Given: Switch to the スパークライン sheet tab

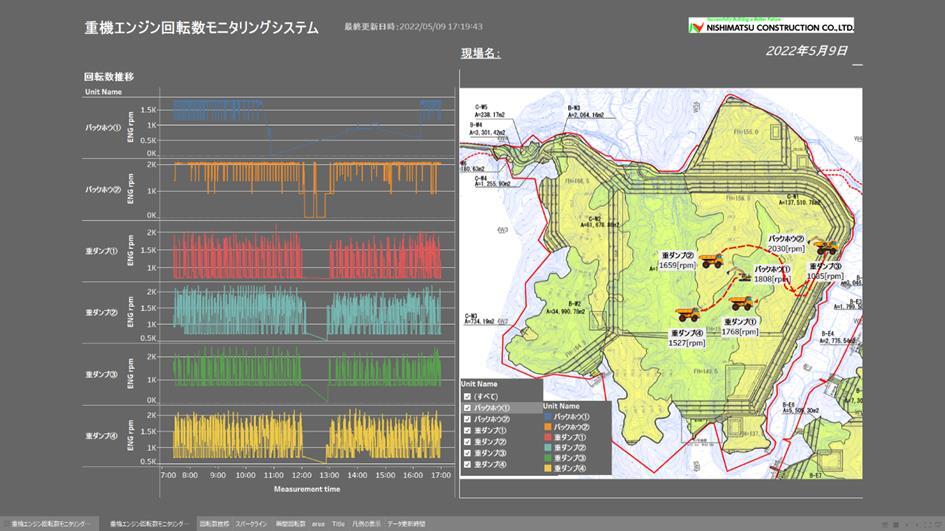Looking at the screenshot, I should click(x=251, y=523).
